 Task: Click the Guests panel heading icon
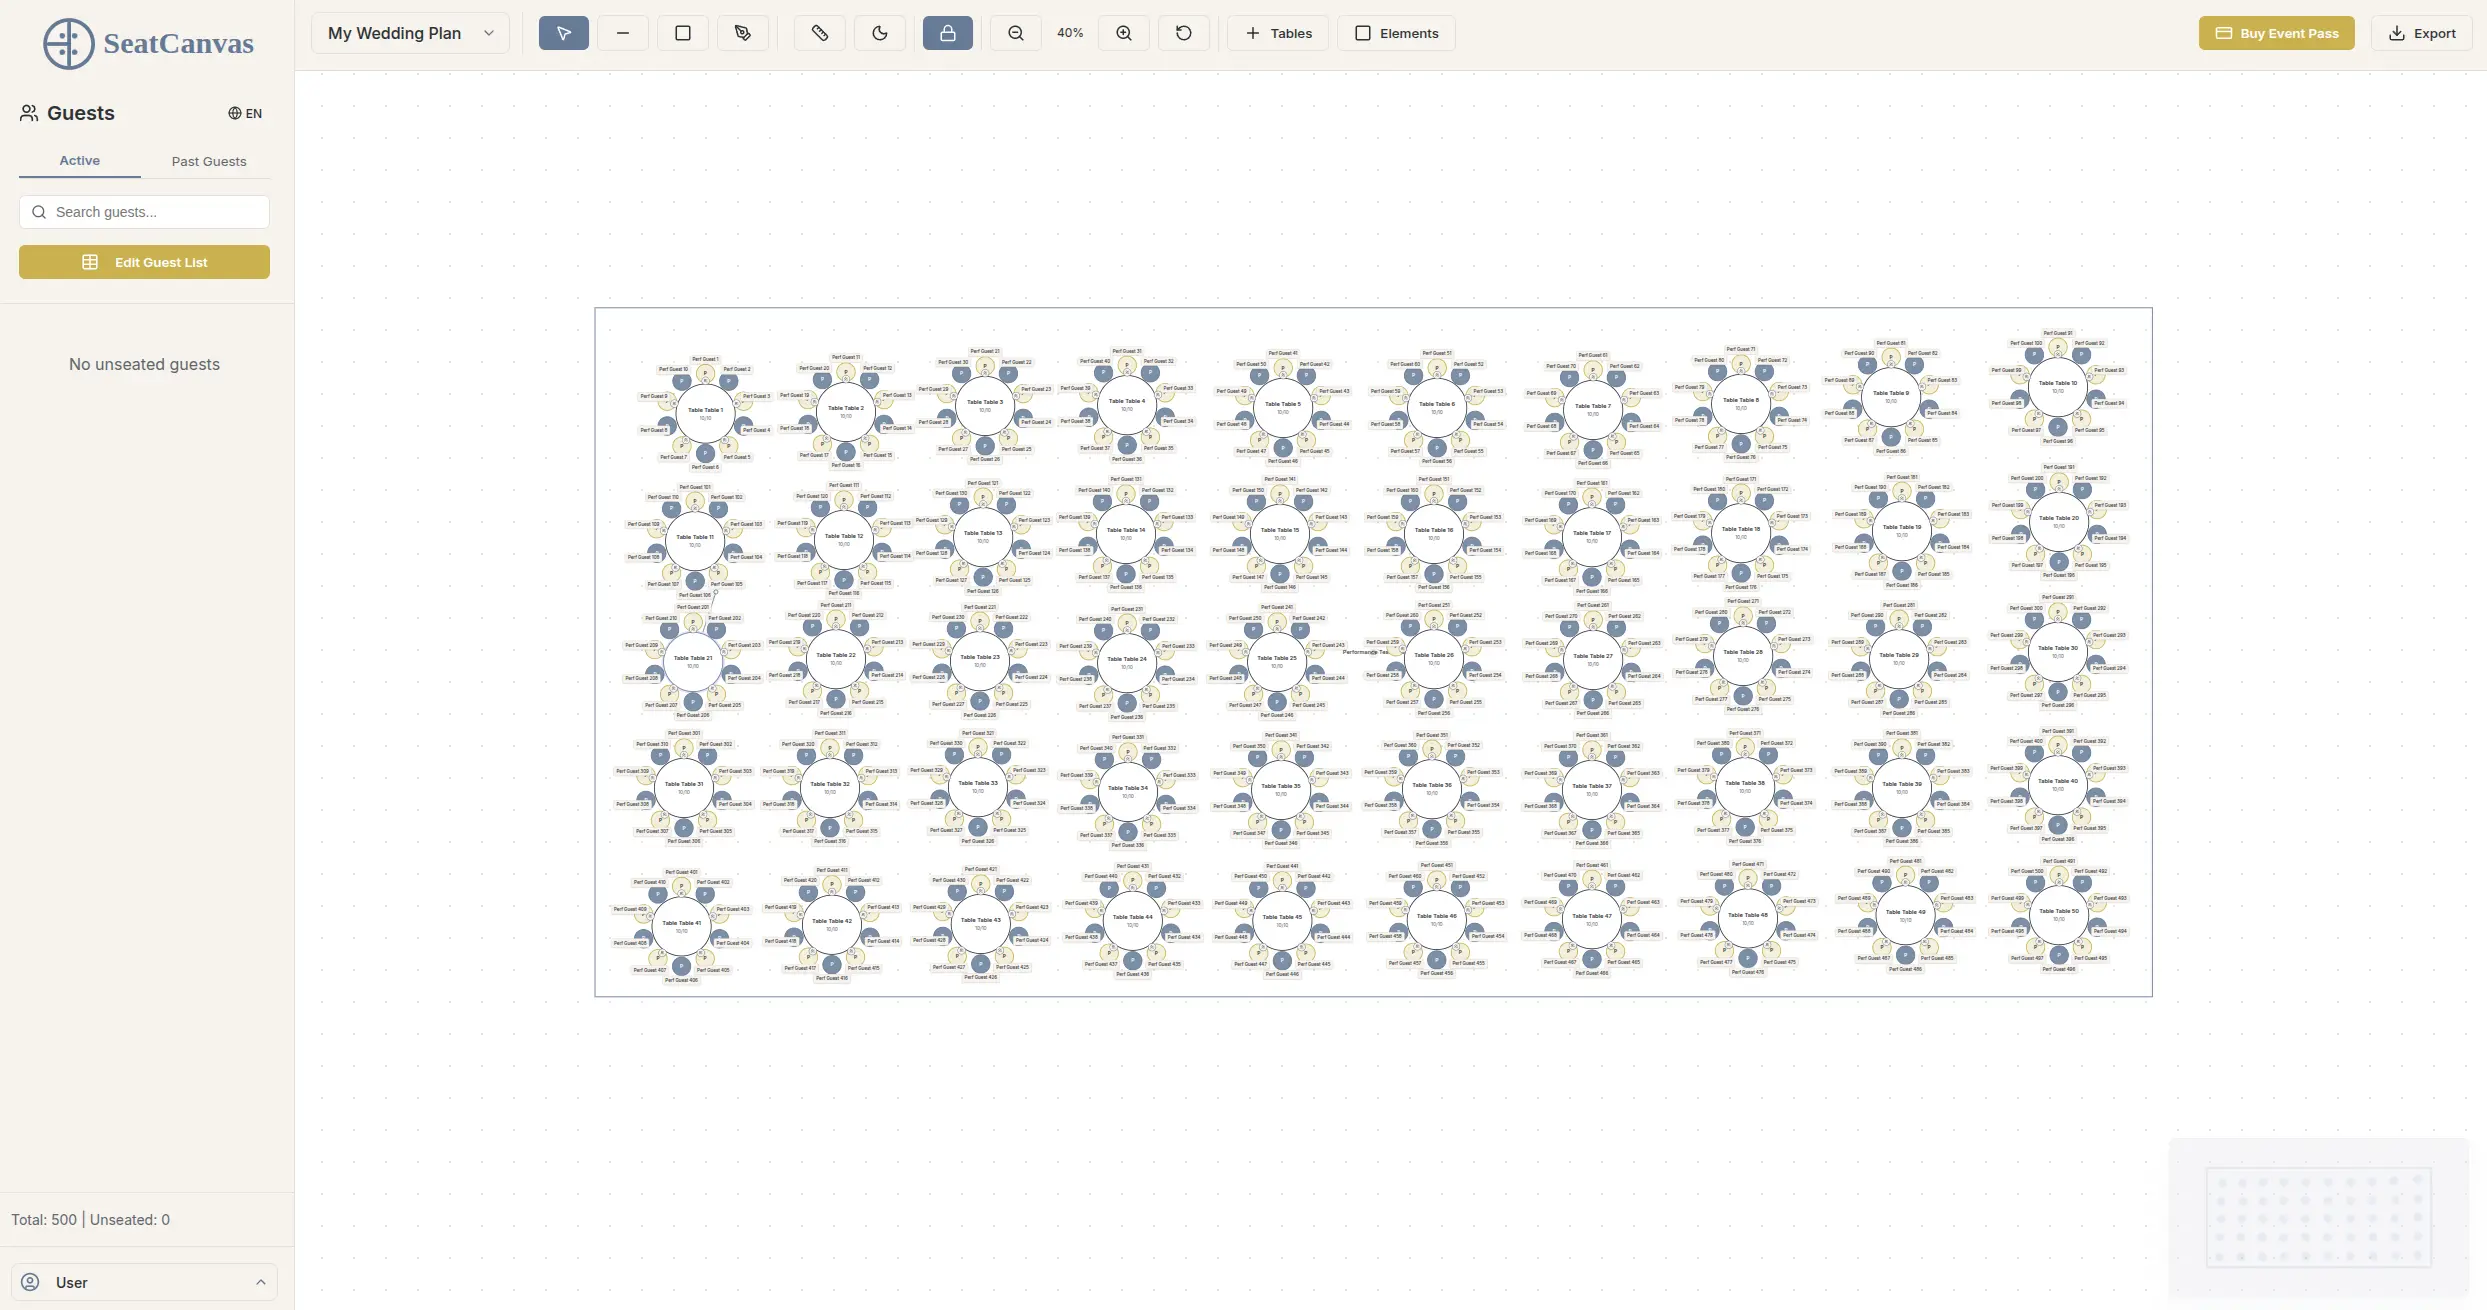pos(29,113)
